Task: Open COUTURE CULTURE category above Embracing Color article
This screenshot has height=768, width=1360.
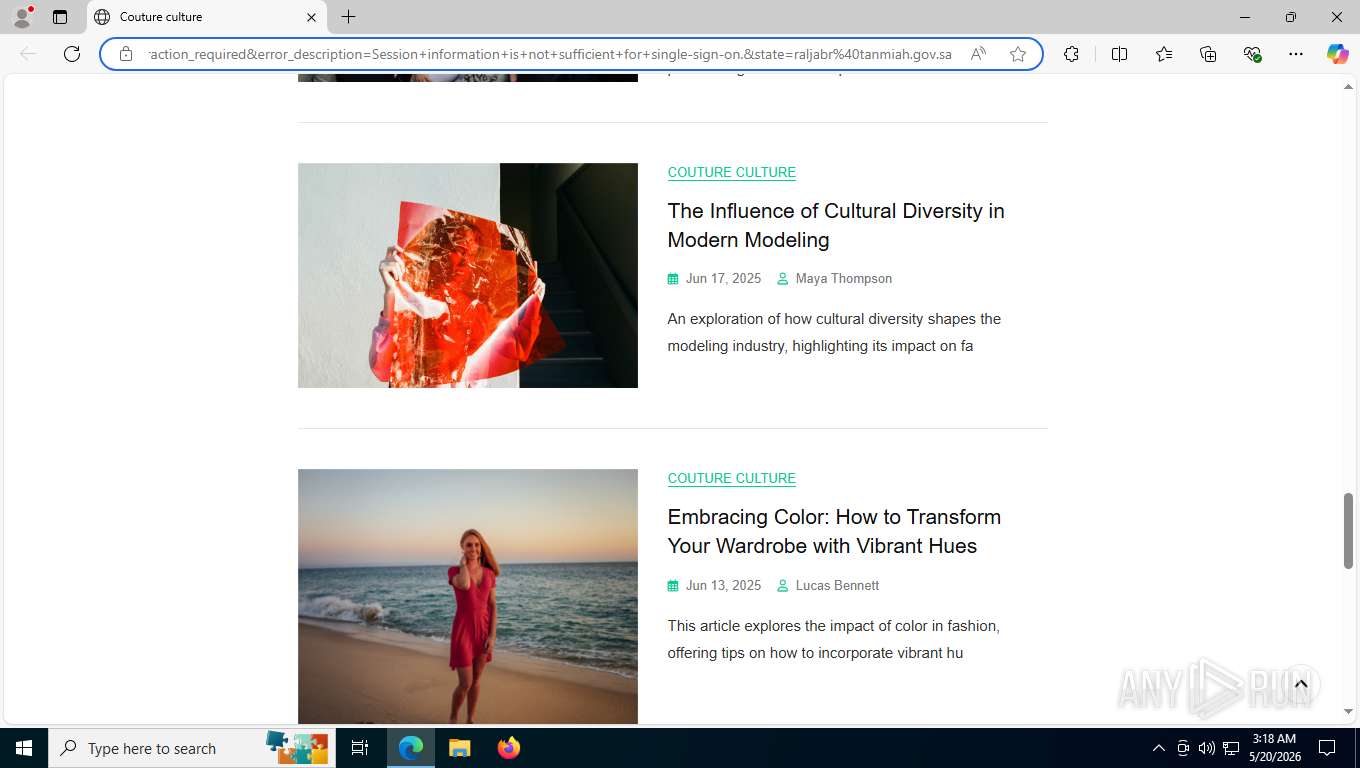Action: tap(732, 478)
